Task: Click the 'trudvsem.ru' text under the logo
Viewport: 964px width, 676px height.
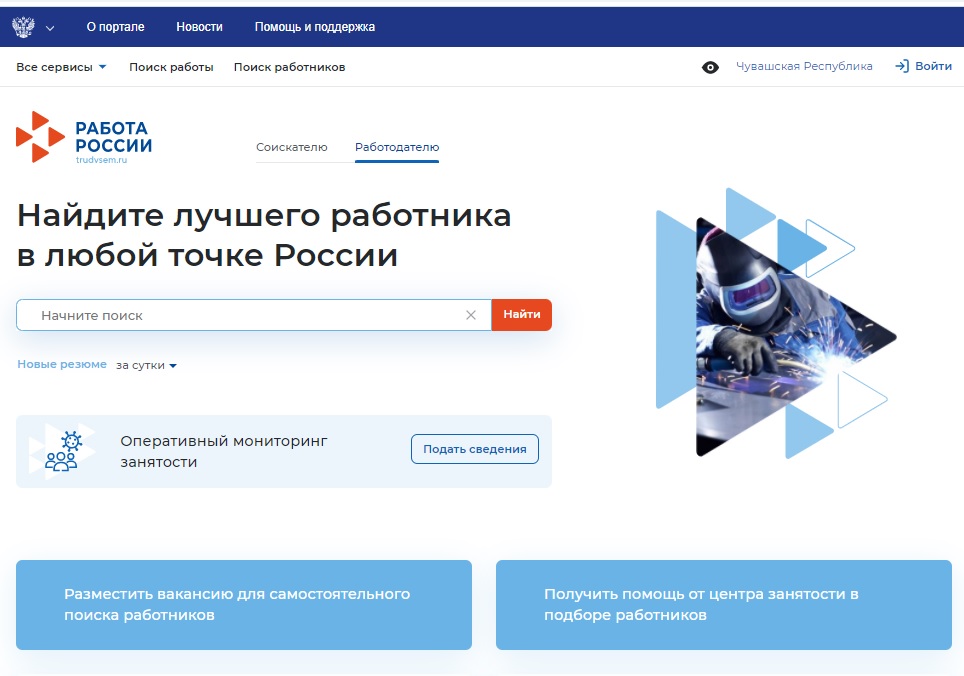Action: (x=101, y=160)
